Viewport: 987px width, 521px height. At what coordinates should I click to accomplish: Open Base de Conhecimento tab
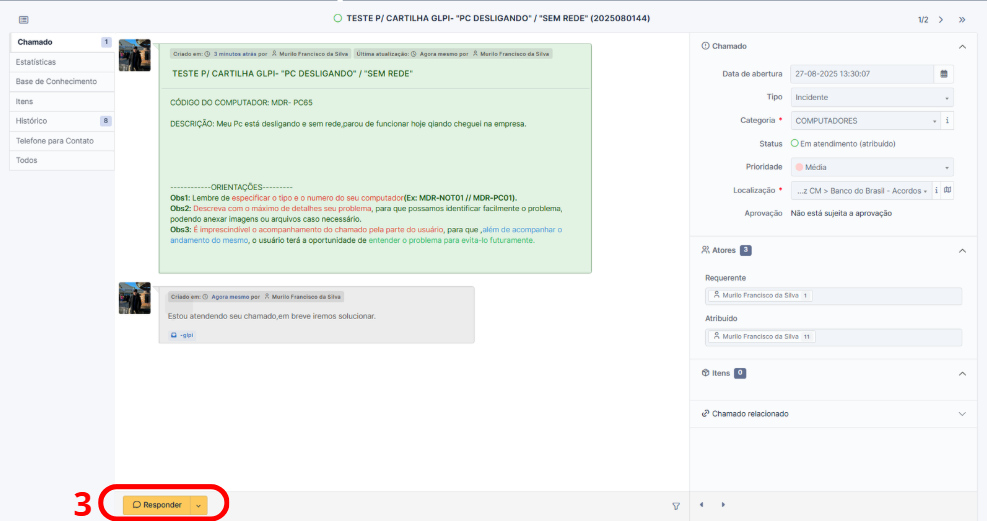[62, 82]
